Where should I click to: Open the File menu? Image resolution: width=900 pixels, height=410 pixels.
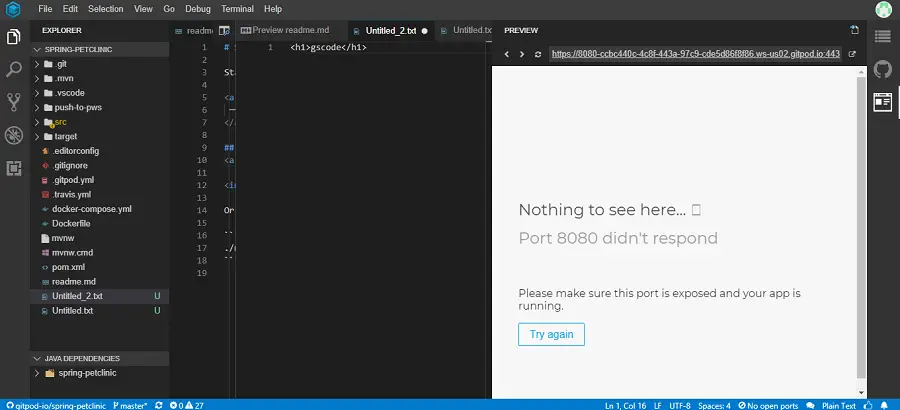coord(45,9)
